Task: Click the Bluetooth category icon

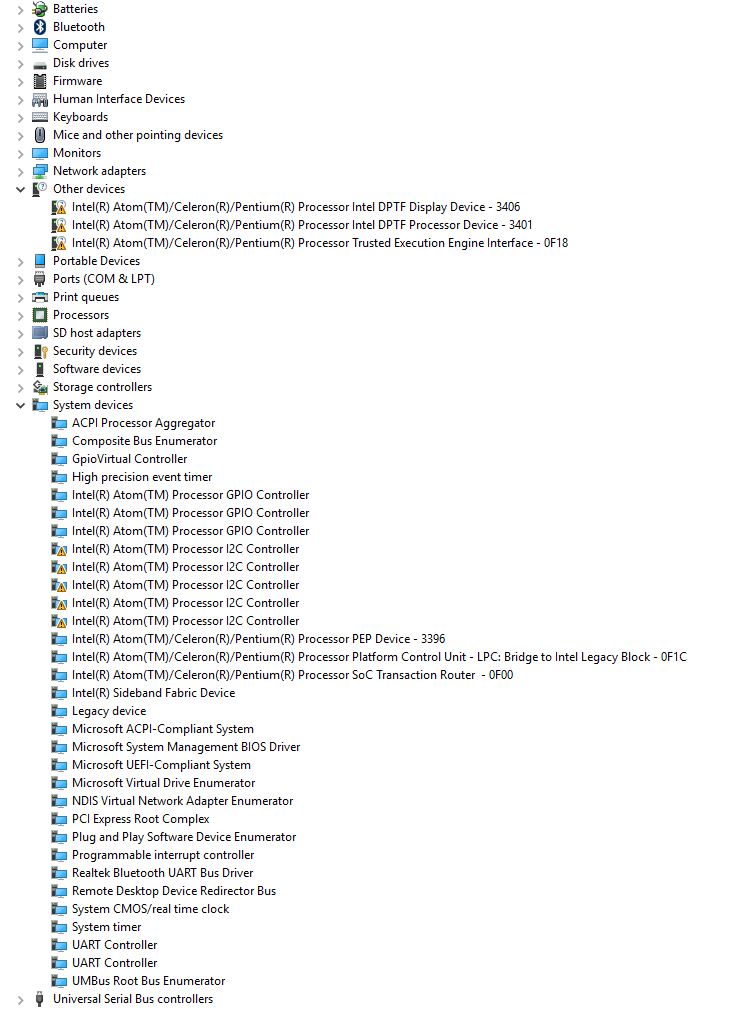Action: pos(40,27)
